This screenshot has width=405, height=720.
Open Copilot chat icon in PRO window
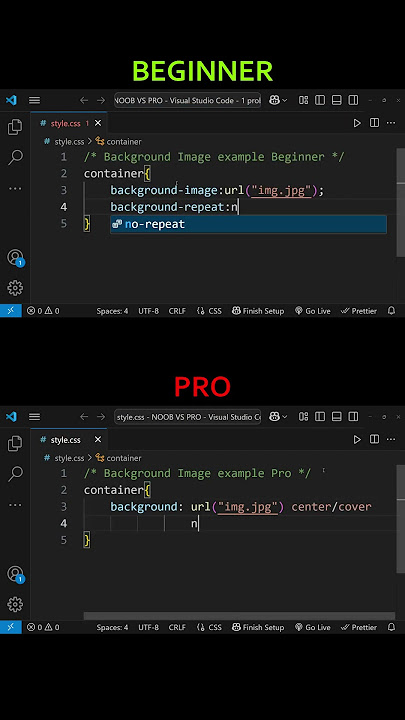click(x=275, y=416)
